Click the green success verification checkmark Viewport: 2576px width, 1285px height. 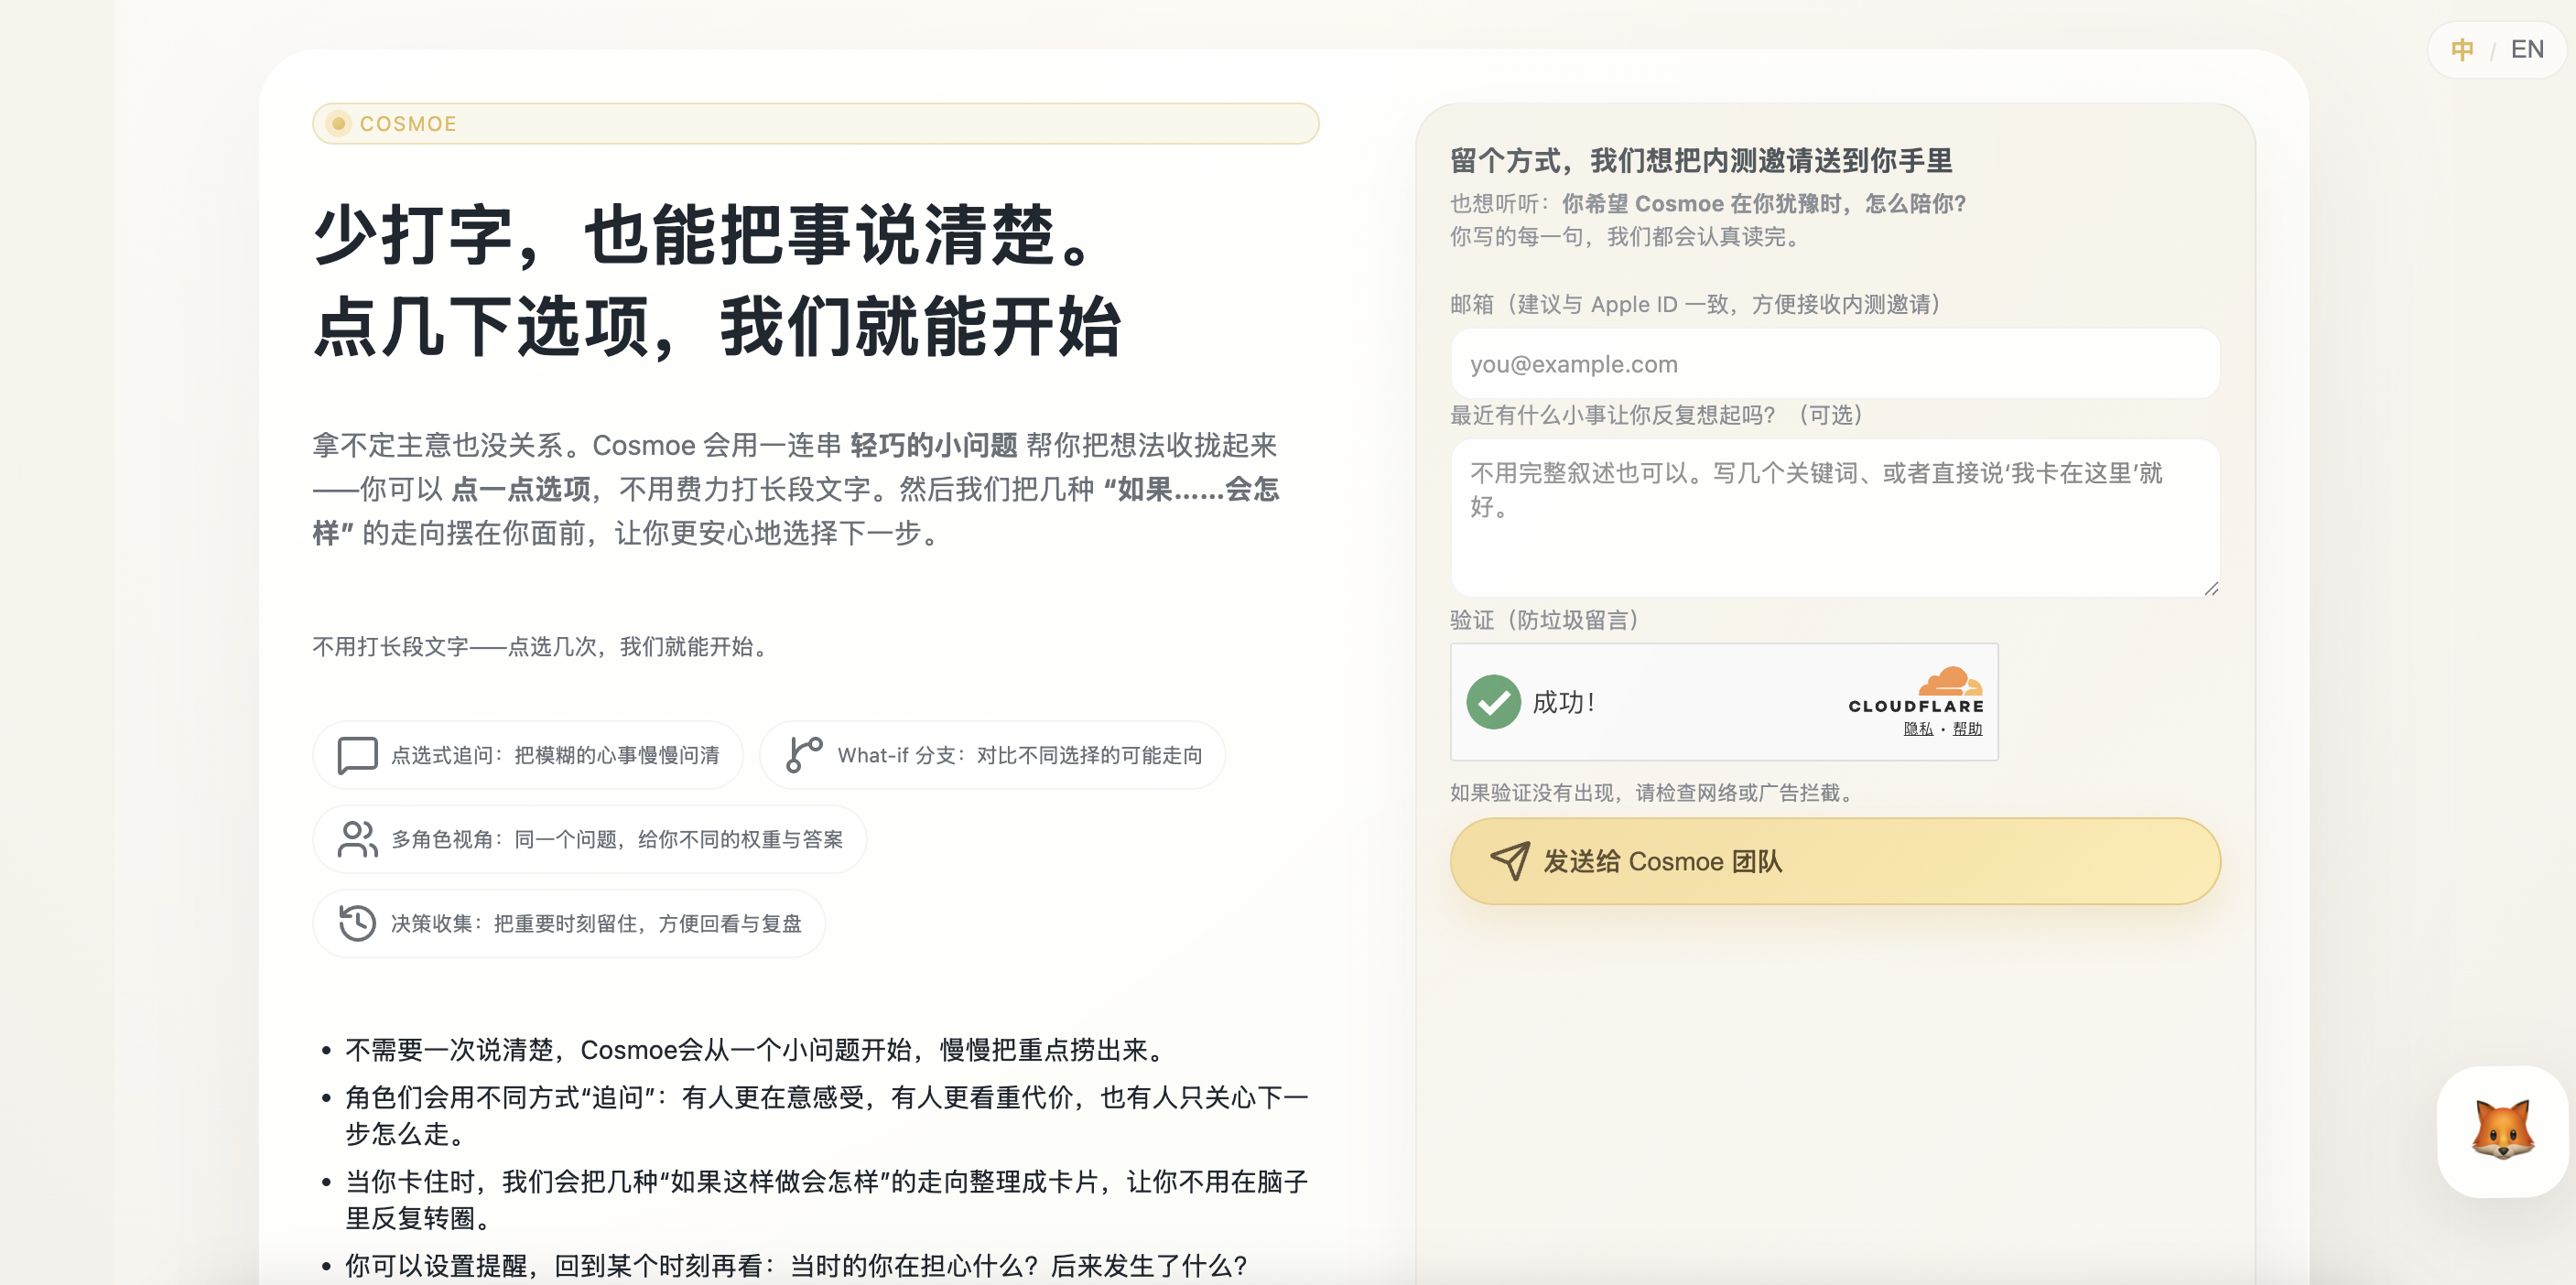click(1493, 702)
